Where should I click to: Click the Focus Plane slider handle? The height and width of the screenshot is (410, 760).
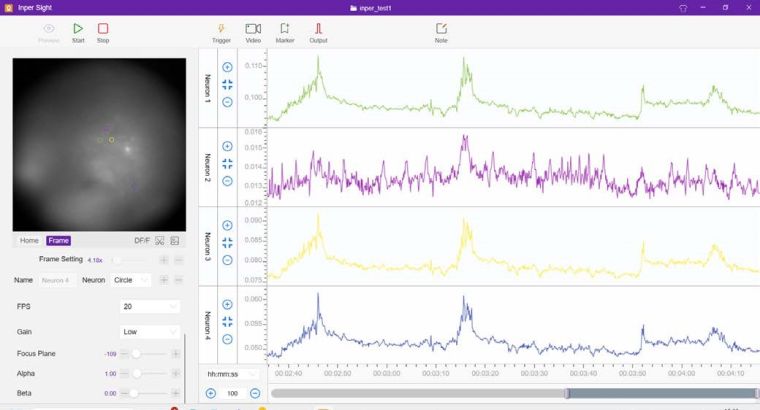[x=135, y=354]
